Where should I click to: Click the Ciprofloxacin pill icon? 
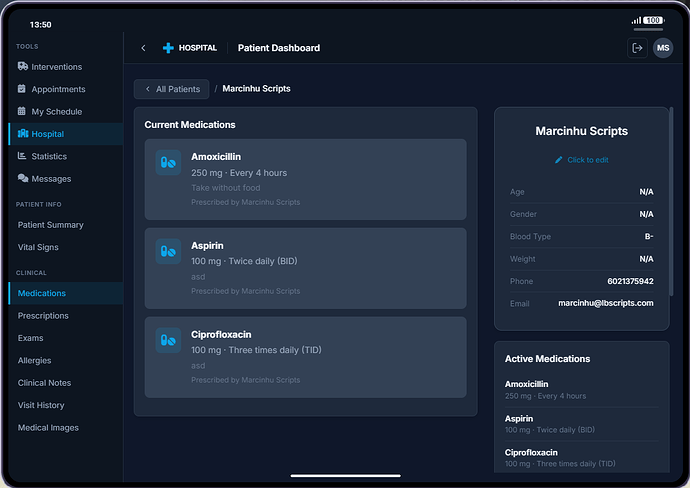[x=168, y=340]
